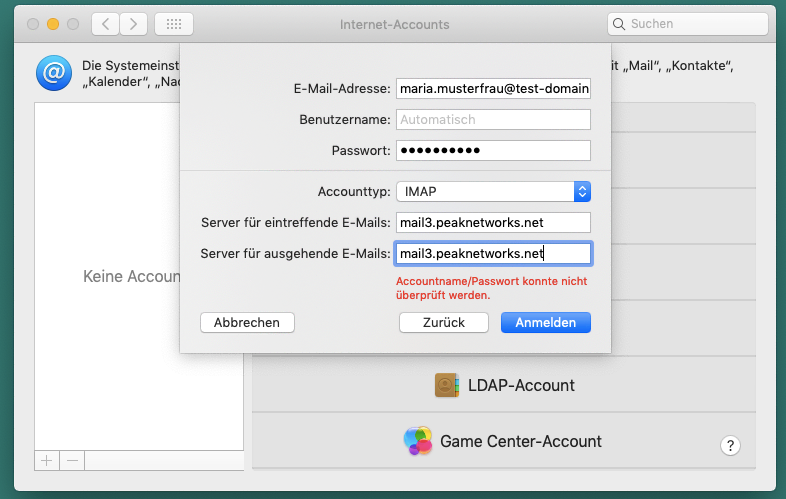Viewport: 786px width, 499px height.
Task: Click the minus button to remove account
Action: (72, 461)
